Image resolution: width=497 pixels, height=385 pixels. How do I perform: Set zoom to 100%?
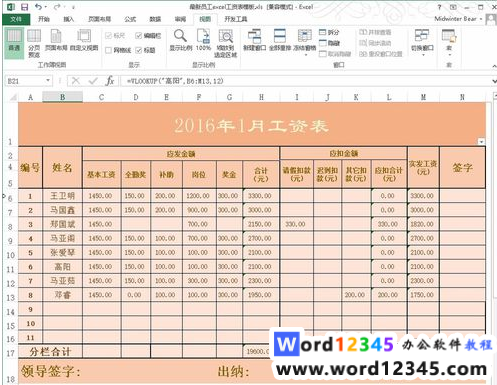pyautogui.click(x=203, y=40)
